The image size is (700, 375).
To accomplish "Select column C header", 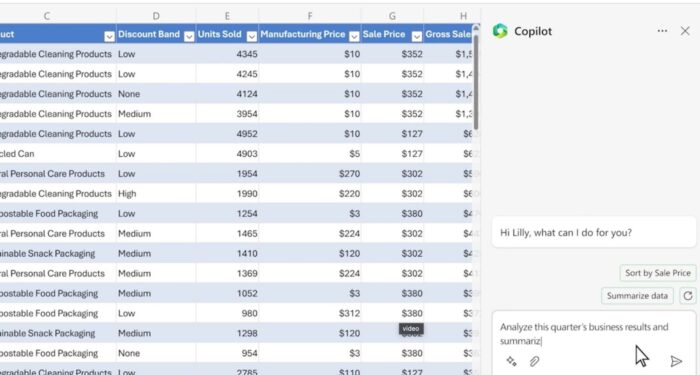I will tap(47, 16).
